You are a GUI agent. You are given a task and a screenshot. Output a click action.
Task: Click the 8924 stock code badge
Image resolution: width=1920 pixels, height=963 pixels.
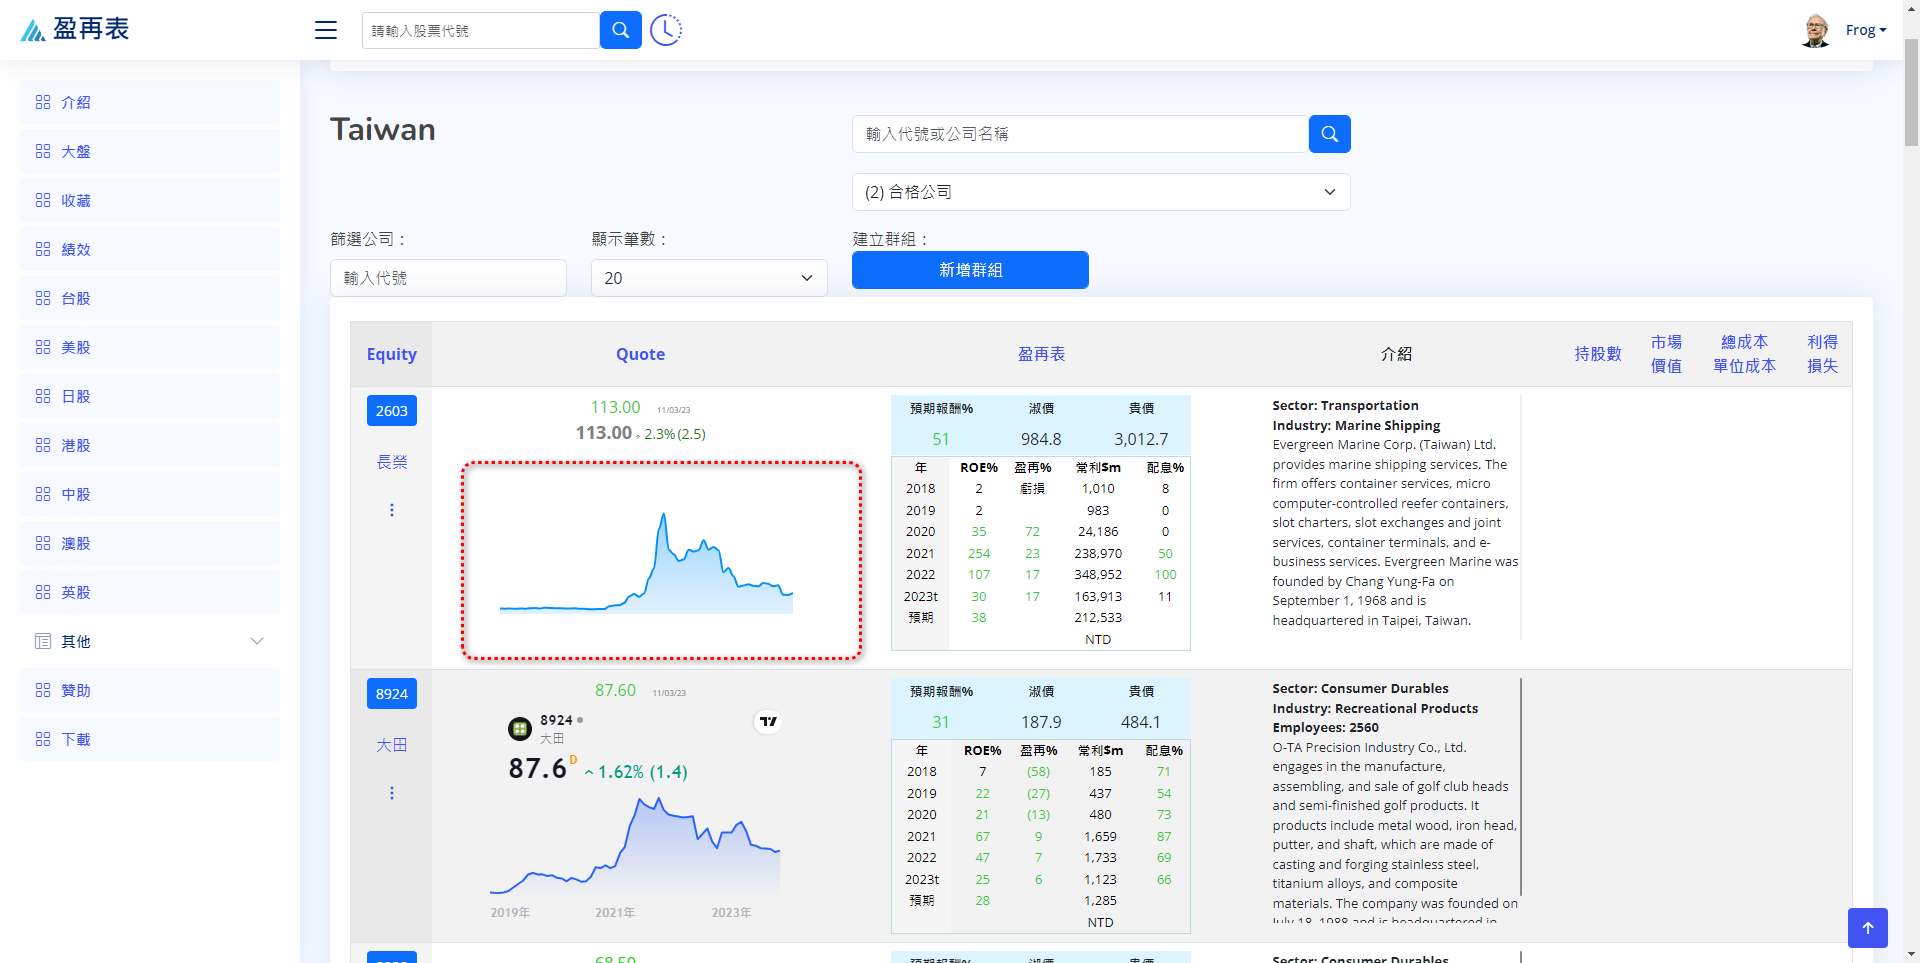coord(392,694)
